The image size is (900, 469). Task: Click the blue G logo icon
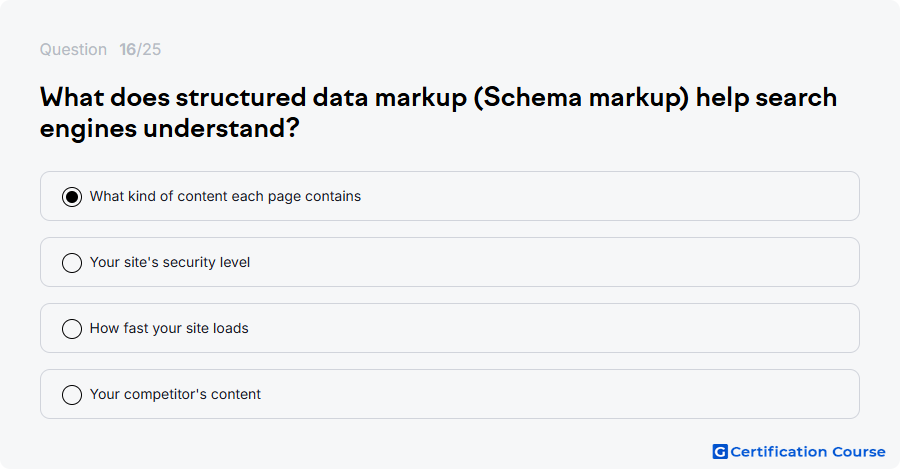(x=720, y=452)
